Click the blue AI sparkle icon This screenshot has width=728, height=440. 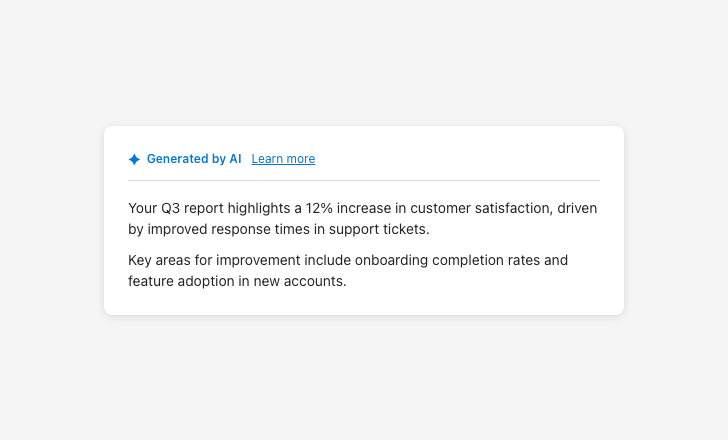(134, 159)
